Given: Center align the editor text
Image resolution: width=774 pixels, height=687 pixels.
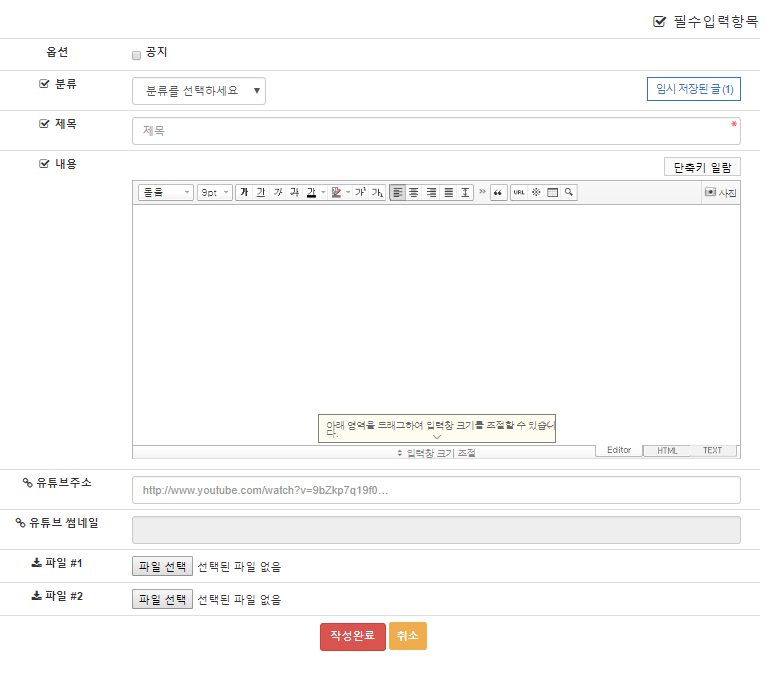Looking at the screenshot, I should click(414, 192).
